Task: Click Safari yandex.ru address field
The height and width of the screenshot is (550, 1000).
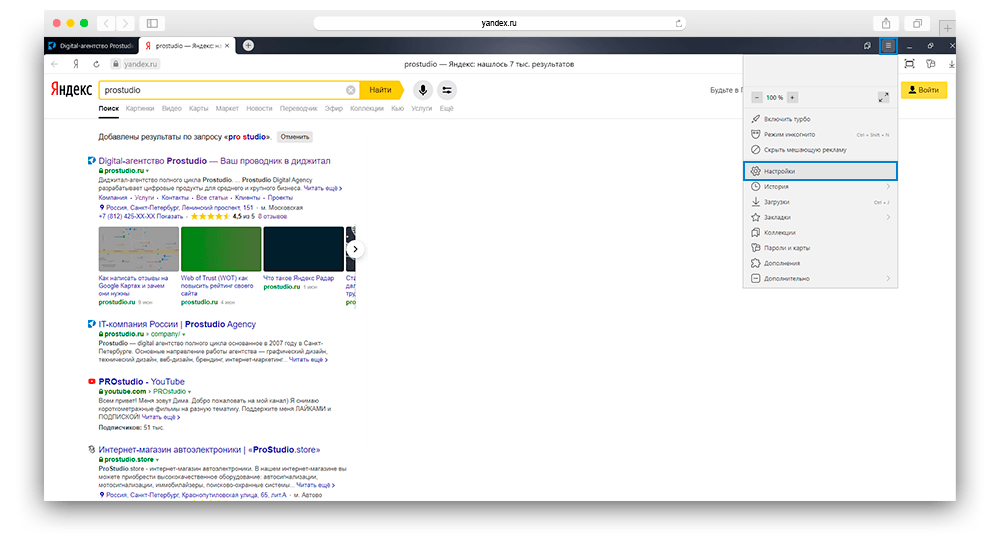Action: (x=499, y=24)
